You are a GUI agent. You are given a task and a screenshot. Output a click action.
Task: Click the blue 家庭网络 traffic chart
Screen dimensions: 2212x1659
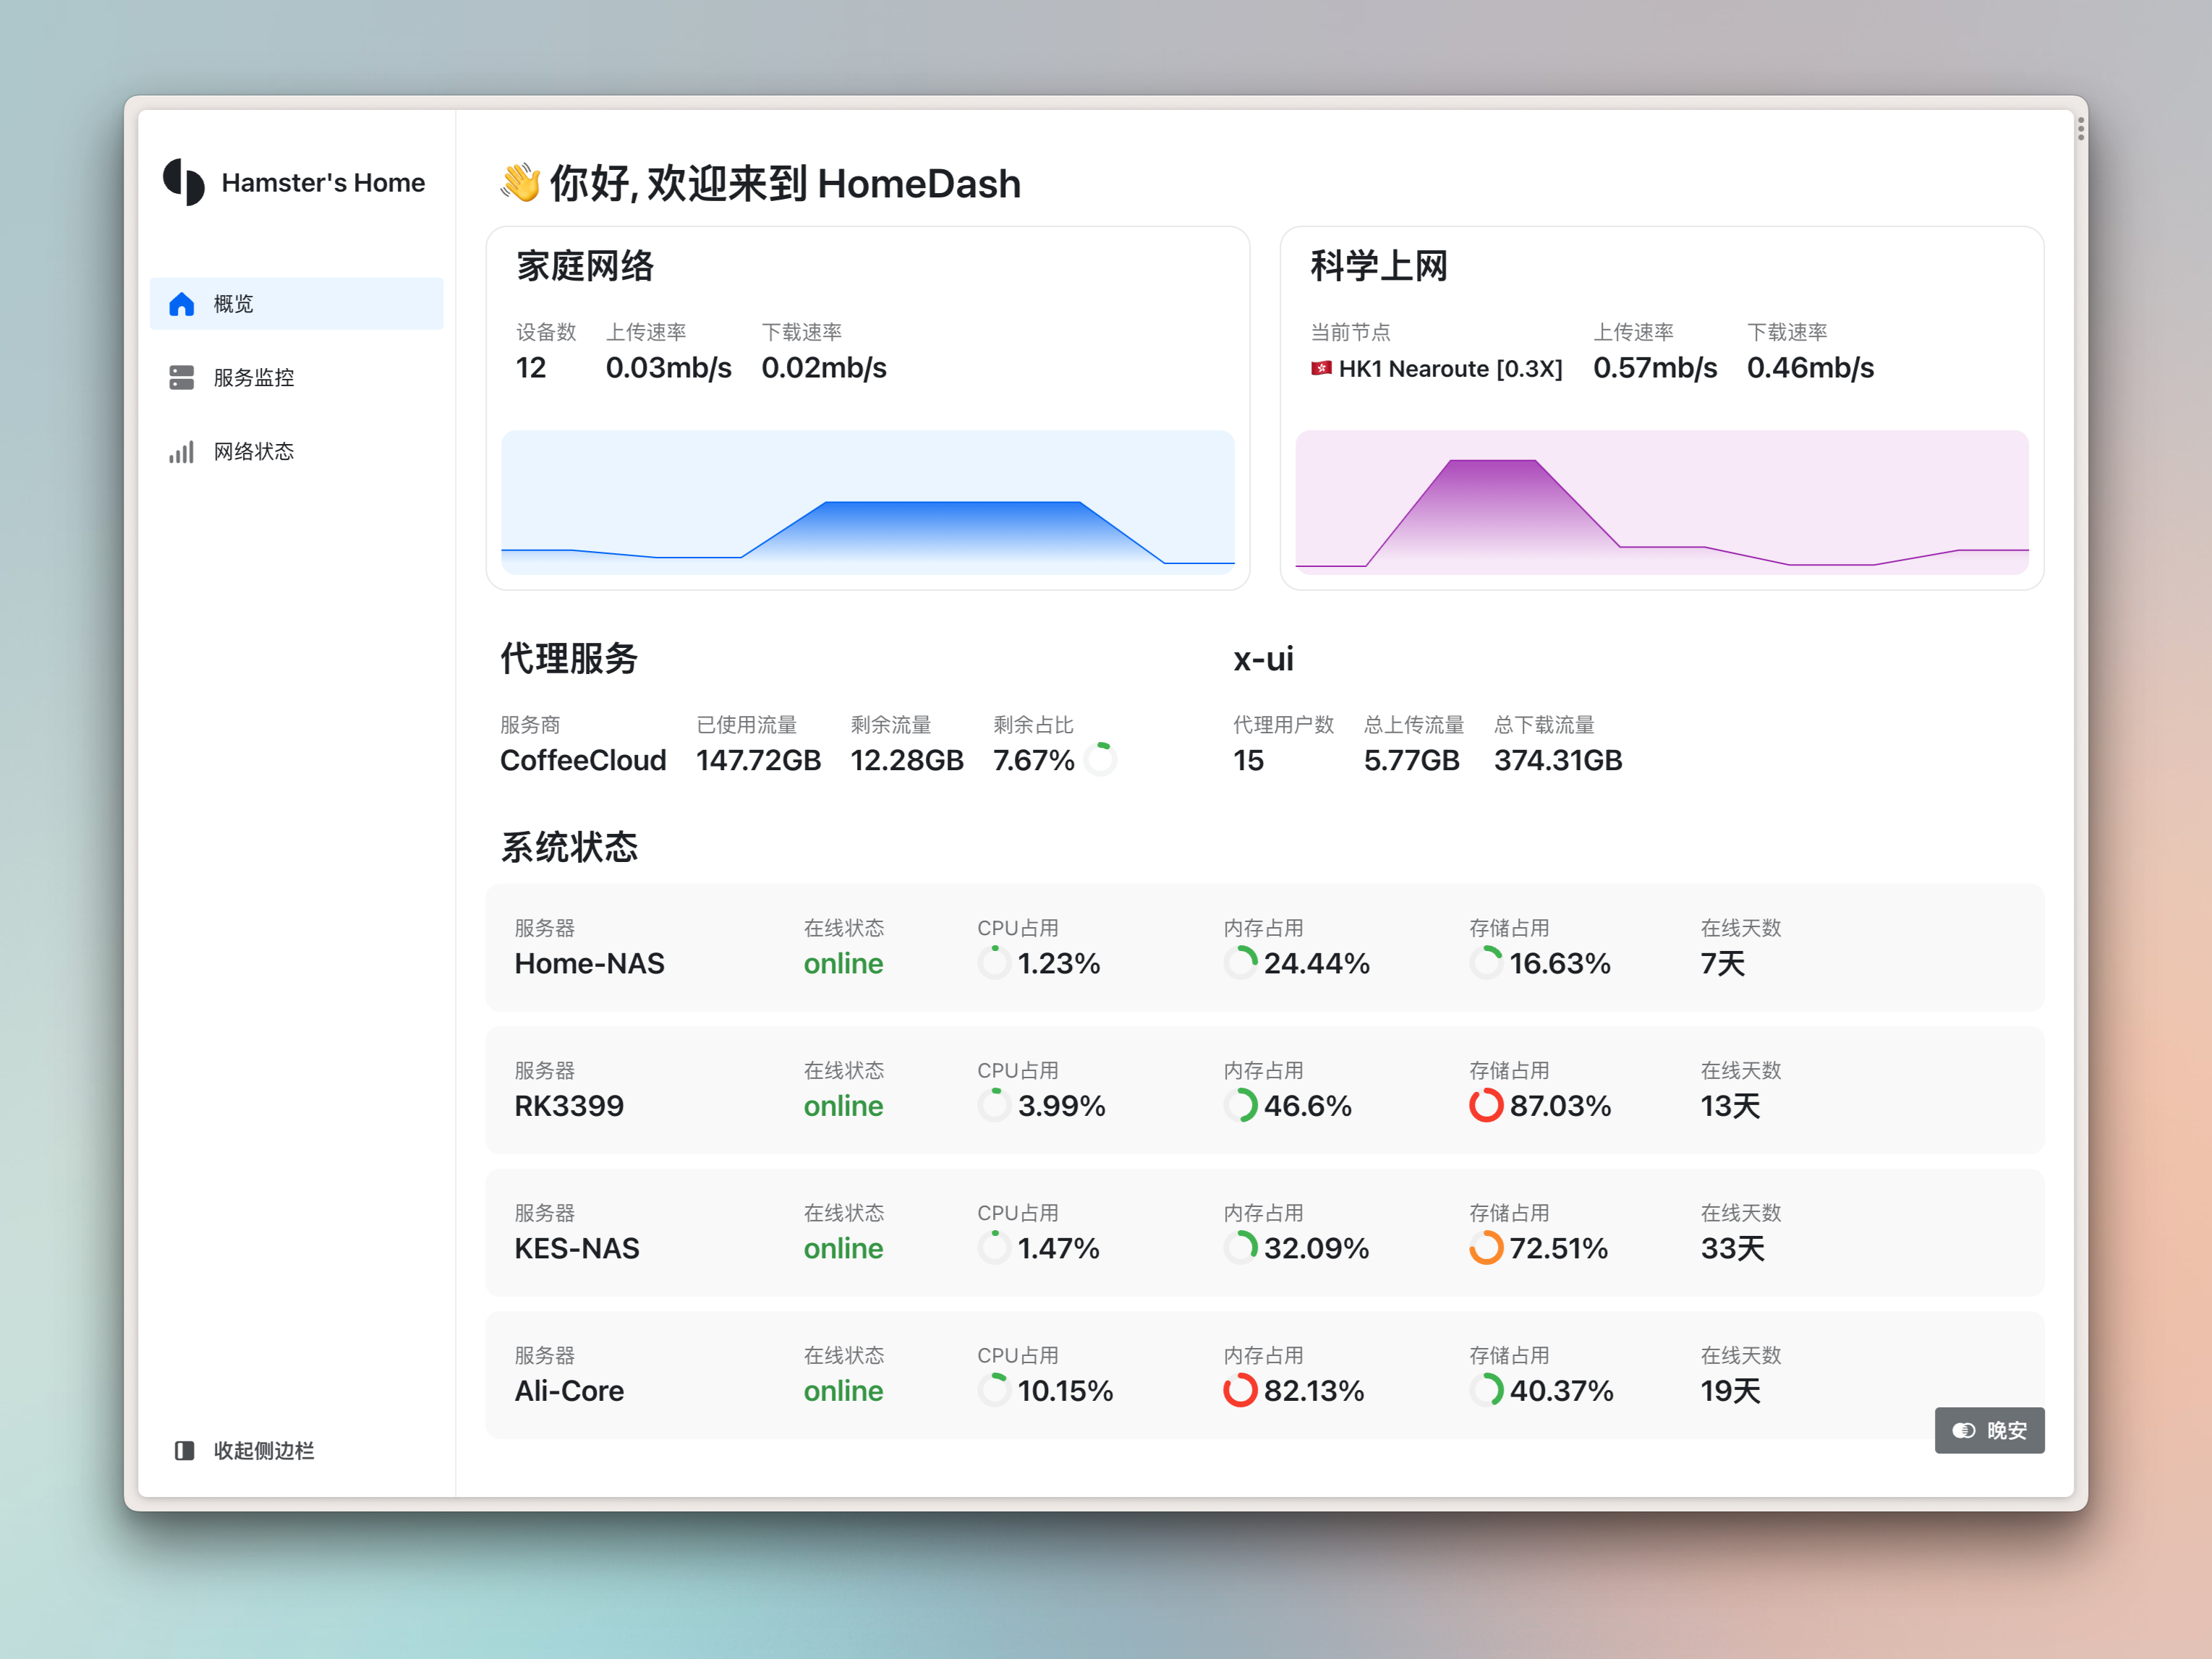click(867, 502)
